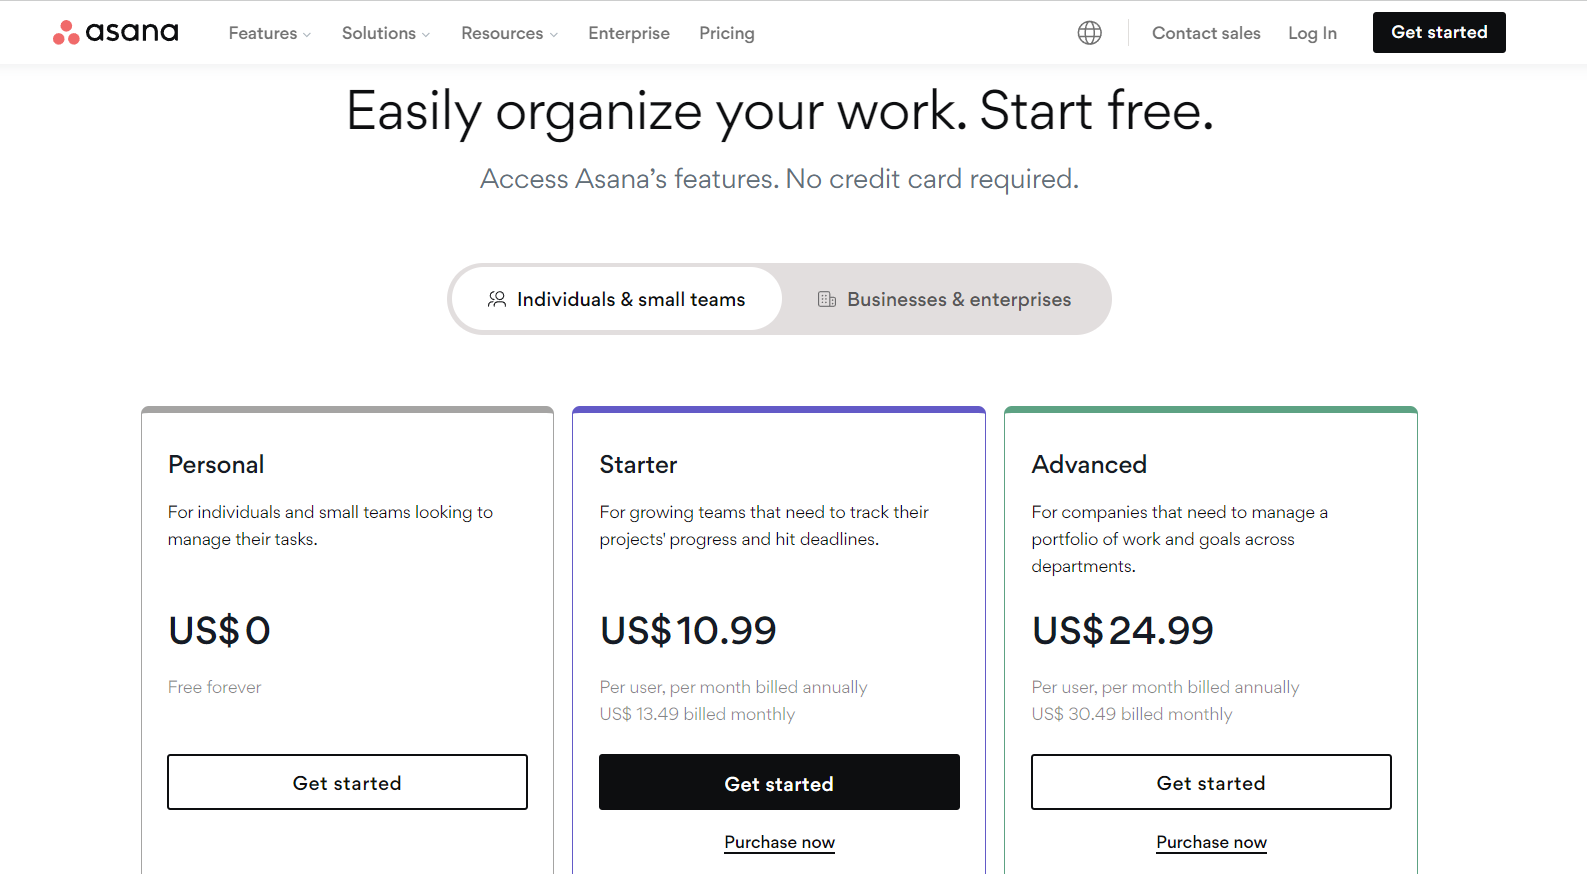Click Contact sales
This screenshot has height=874, width=1587.
pos(1206,33)
